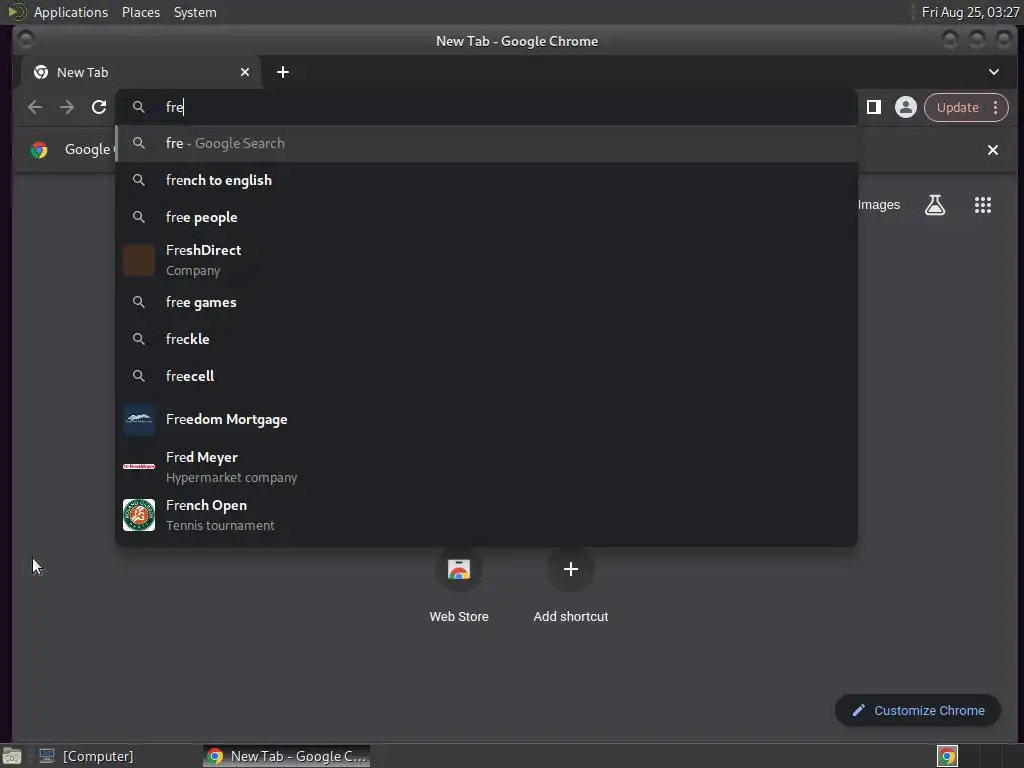Click search icon beside 'free games'
1024x768 pixels.
click(x=138, y=302)
